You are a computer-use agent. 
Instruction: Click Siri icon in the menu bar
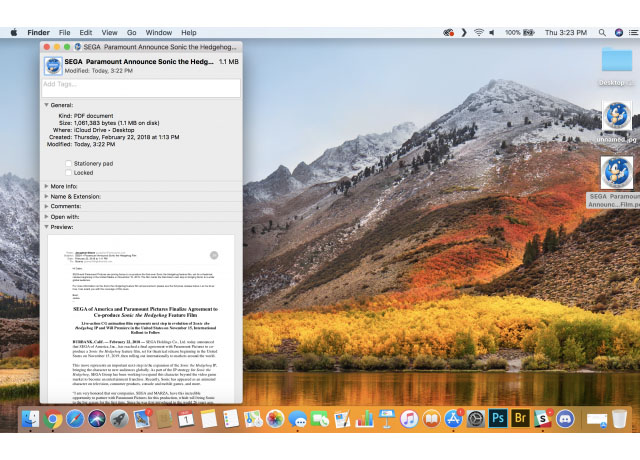[619, 33]
